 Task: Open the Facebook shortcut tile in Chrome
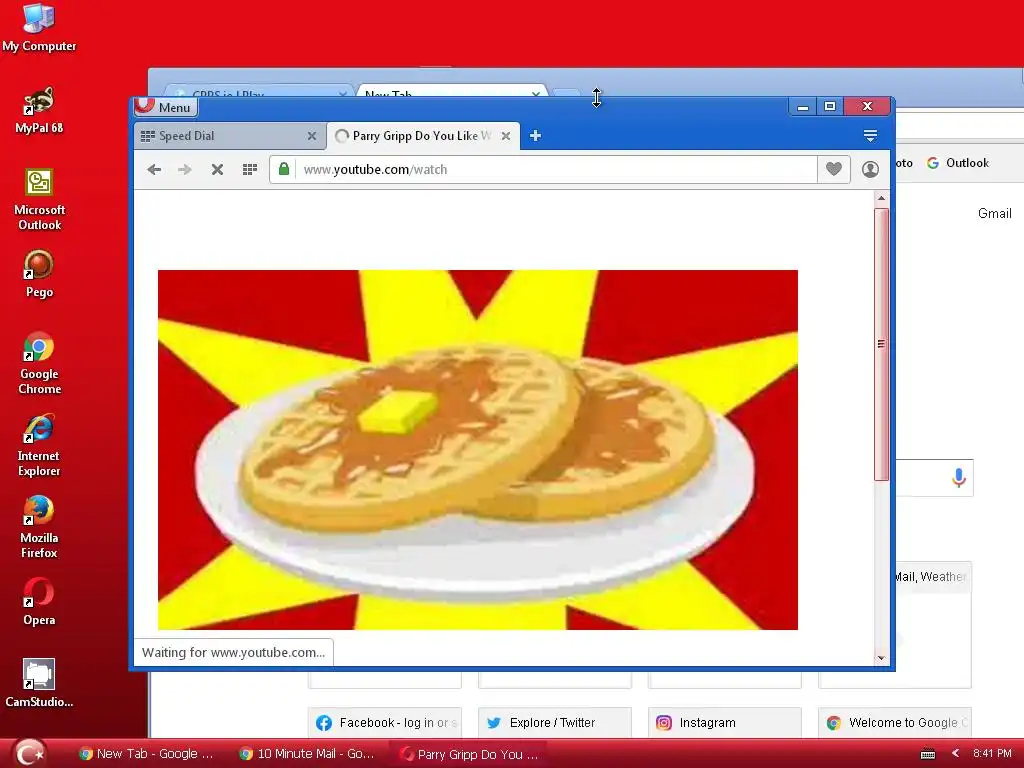[385, 723]
